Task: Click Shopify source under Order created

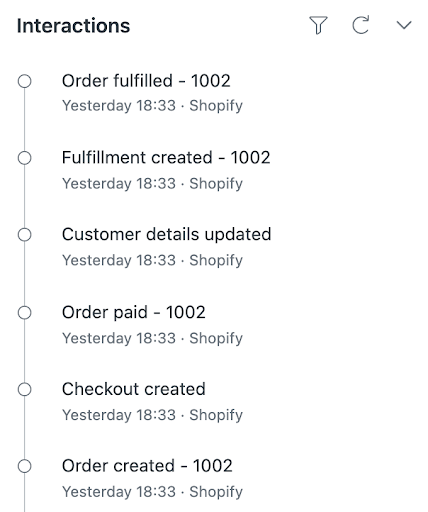Action: [x=216, y=492]
